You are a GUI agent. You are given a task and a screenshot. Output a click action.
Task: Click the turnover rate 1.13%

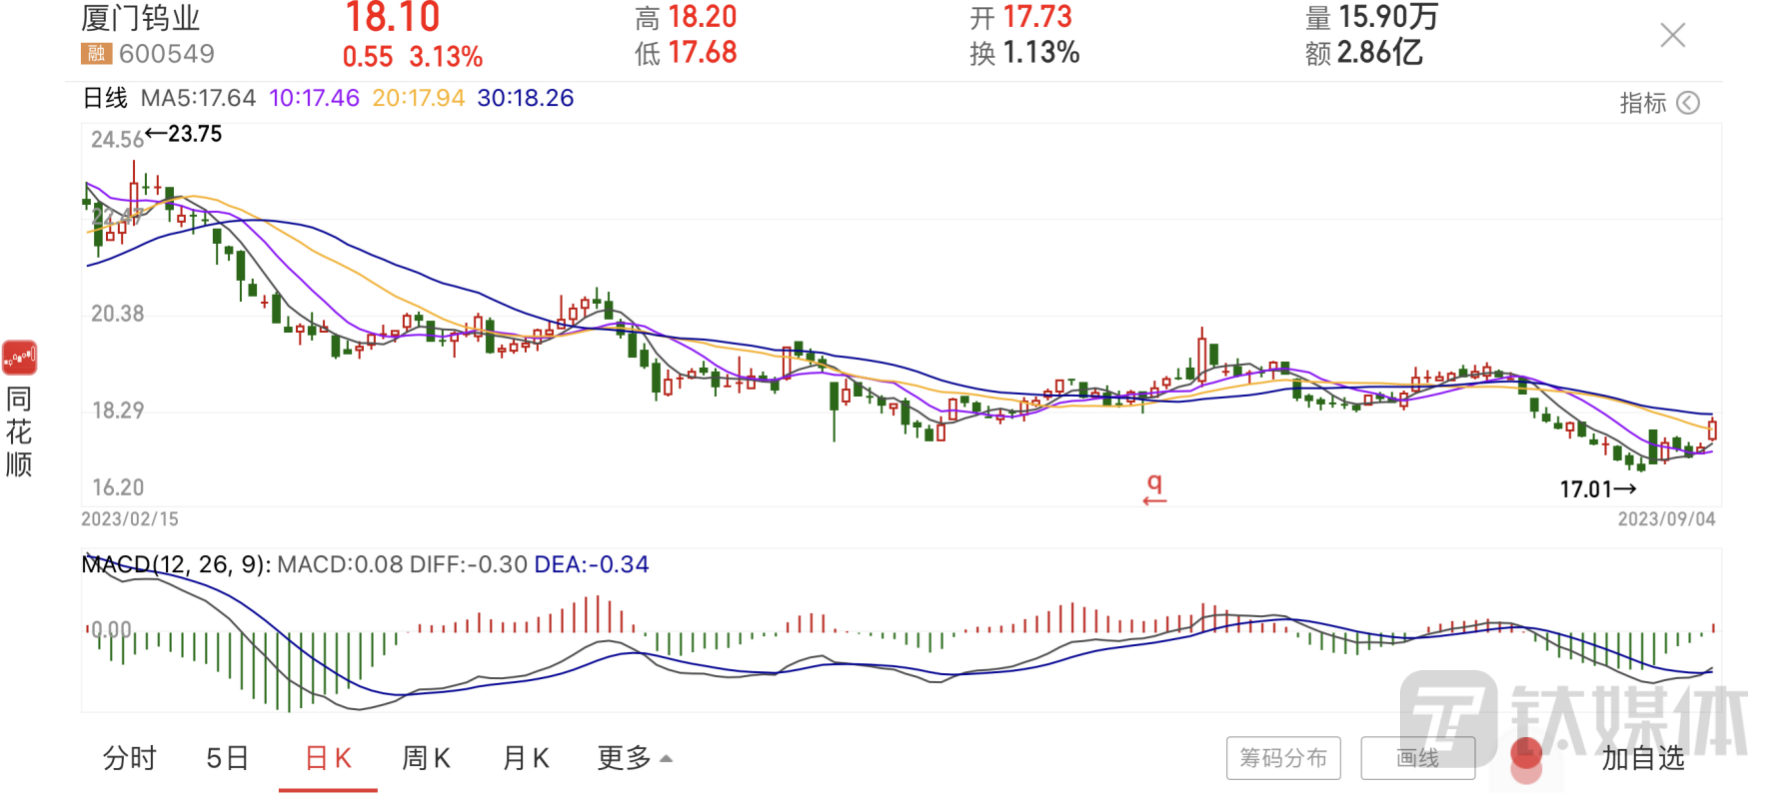[x=1041, y=52]
